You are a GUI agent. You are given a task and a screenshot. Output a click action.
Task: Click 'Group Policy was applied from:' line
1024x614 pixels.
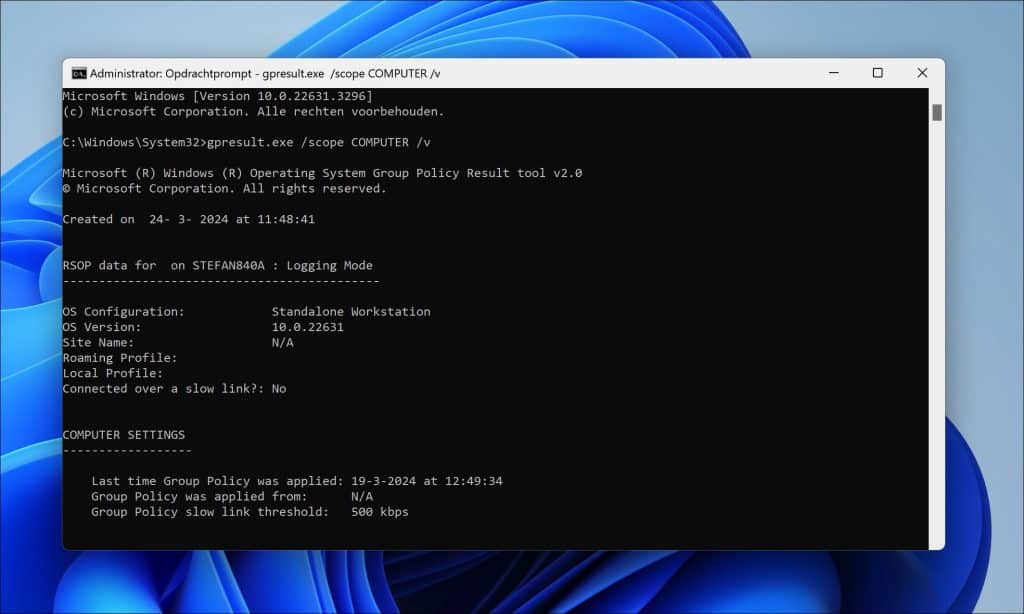pyautogui.click(x=232, y=496)
